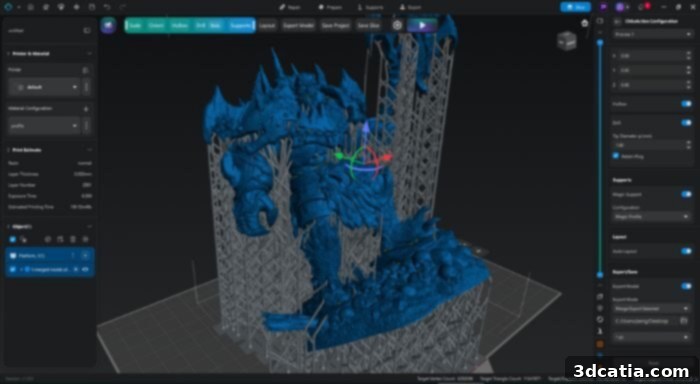
Task: Open notifications with red badge
Action: (643, 7)
